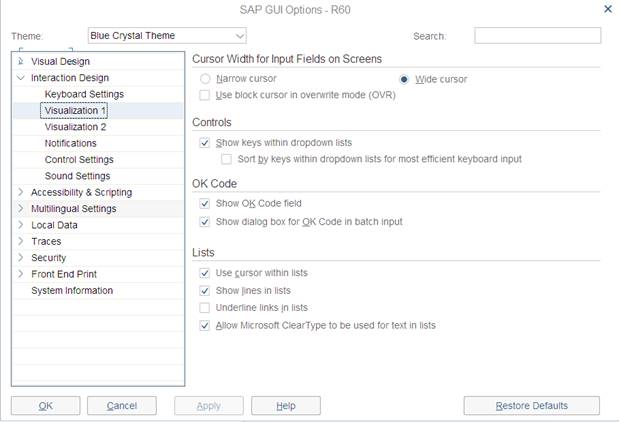
Task: Choose the Wide cursor radio button
Action: 404,79
